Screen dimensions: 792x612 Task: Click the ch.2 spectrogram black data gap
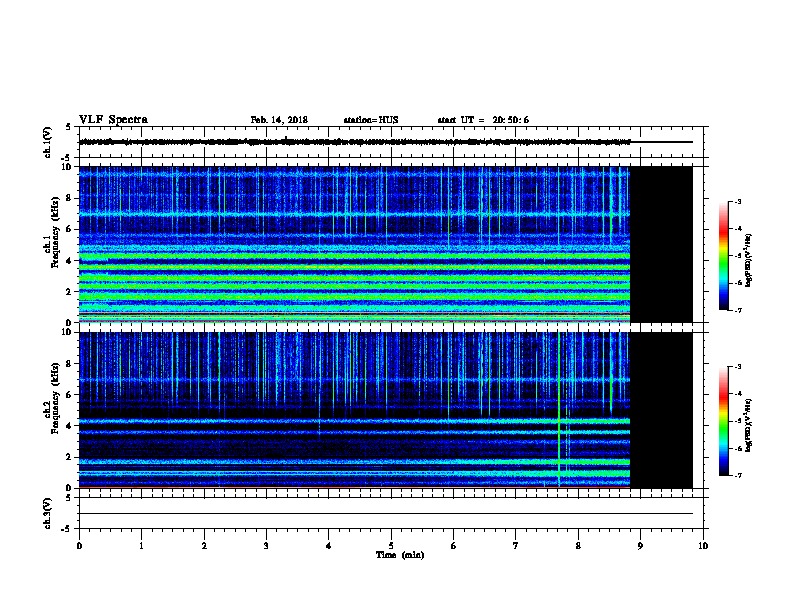tap(661, 410)
